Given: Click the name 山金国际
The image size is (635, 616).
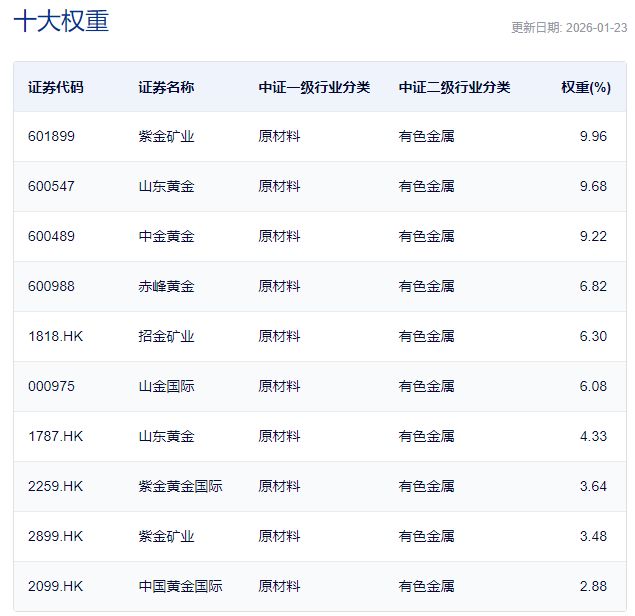Looking at the screenshot, I should pyautogui.click(x=166, y=386).
